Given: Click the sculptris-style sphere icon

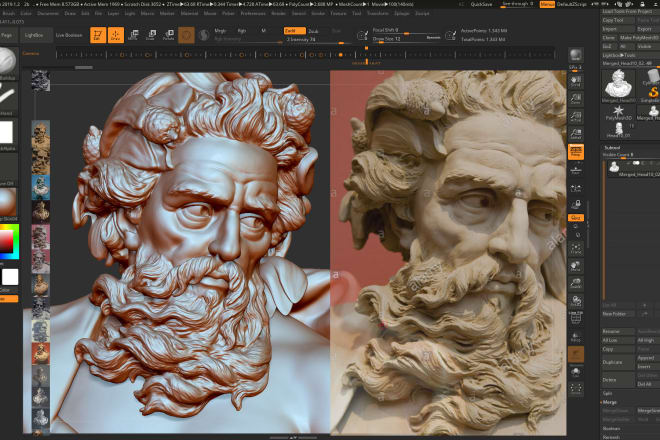Looking at the screenshot, I should [204, 35].
